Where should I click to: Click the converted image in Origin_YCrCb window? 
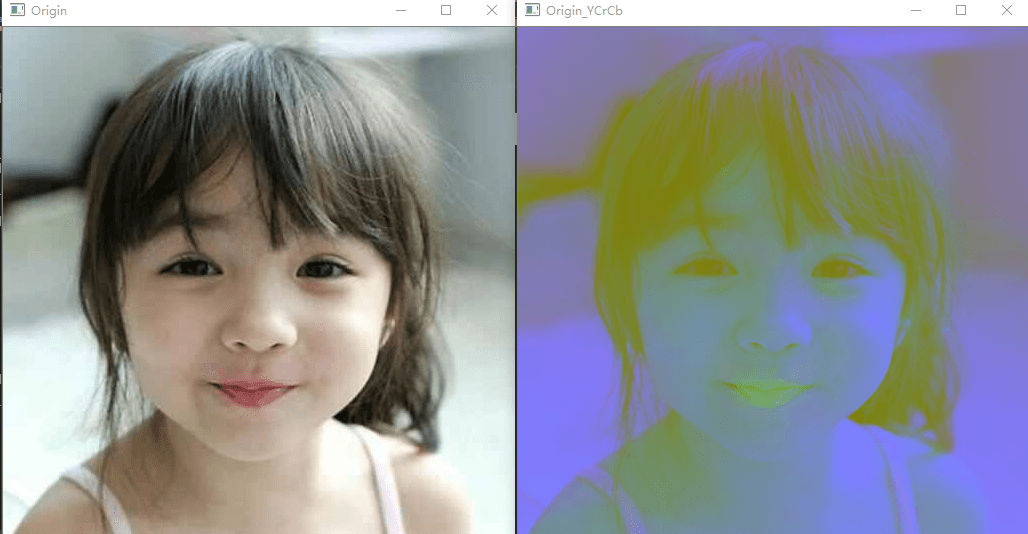[773, 280]
